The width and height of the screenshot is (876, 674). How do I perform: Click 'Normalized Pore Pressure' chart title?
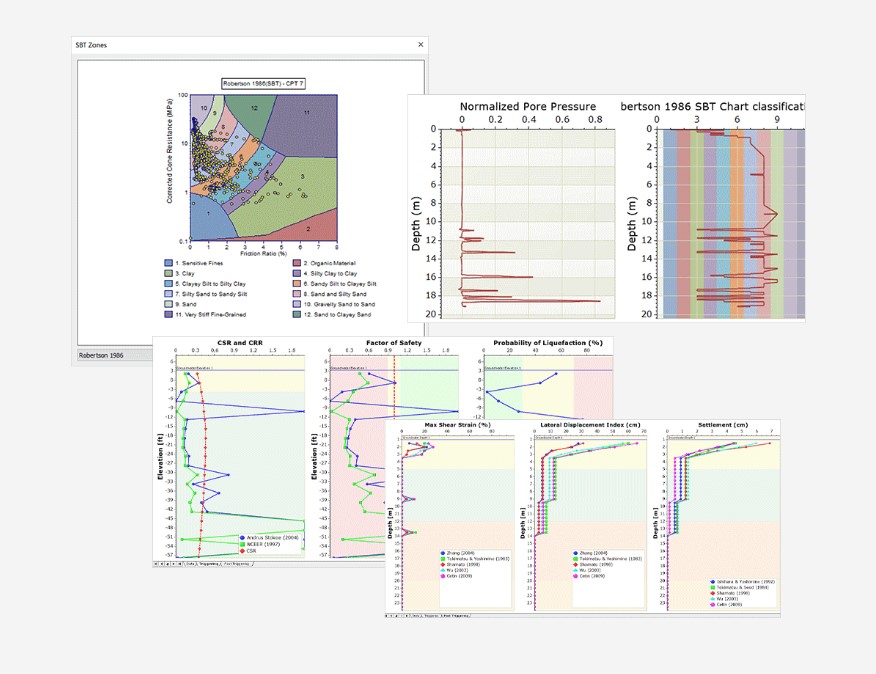point(527,106)
